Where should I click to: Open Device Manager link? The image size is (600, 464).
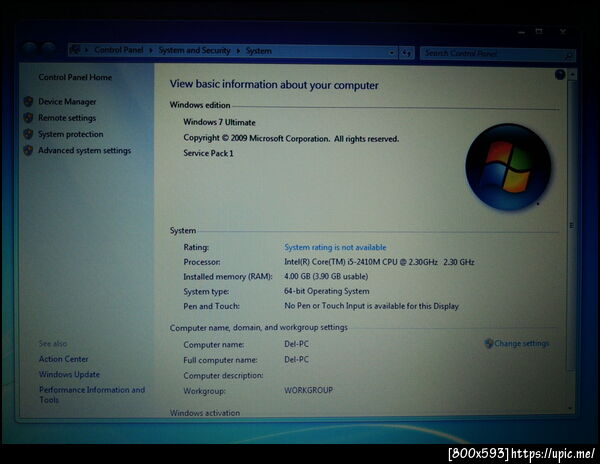click(x=67, y=102)
